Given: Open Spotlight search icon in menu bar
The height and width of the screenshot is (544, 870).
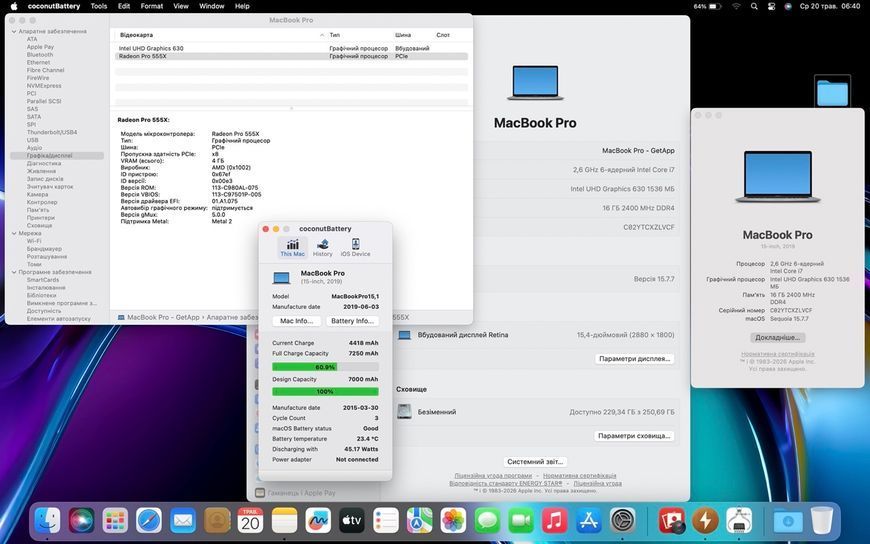Looking at the screenshot, I should (754, 6).
